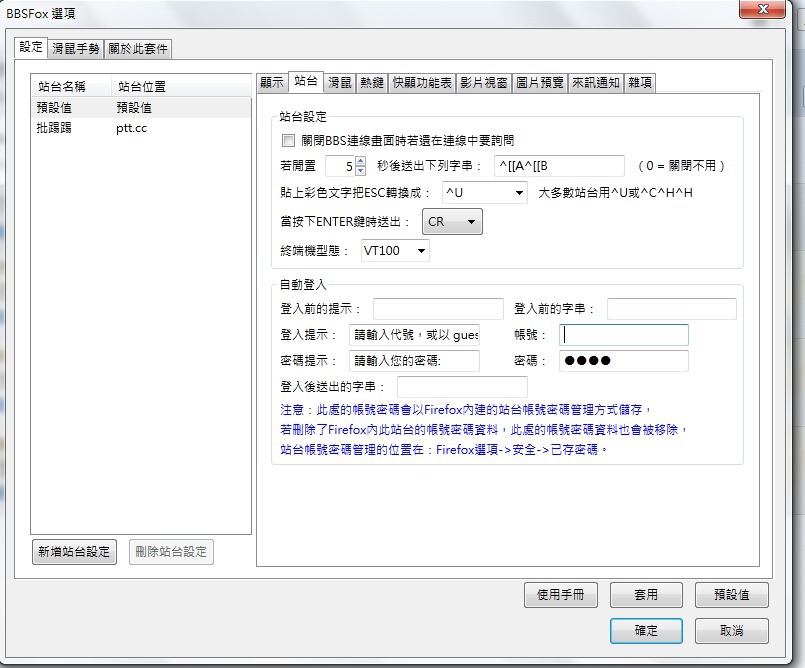Close the BBSFox 選項 window

coord(762,9)
